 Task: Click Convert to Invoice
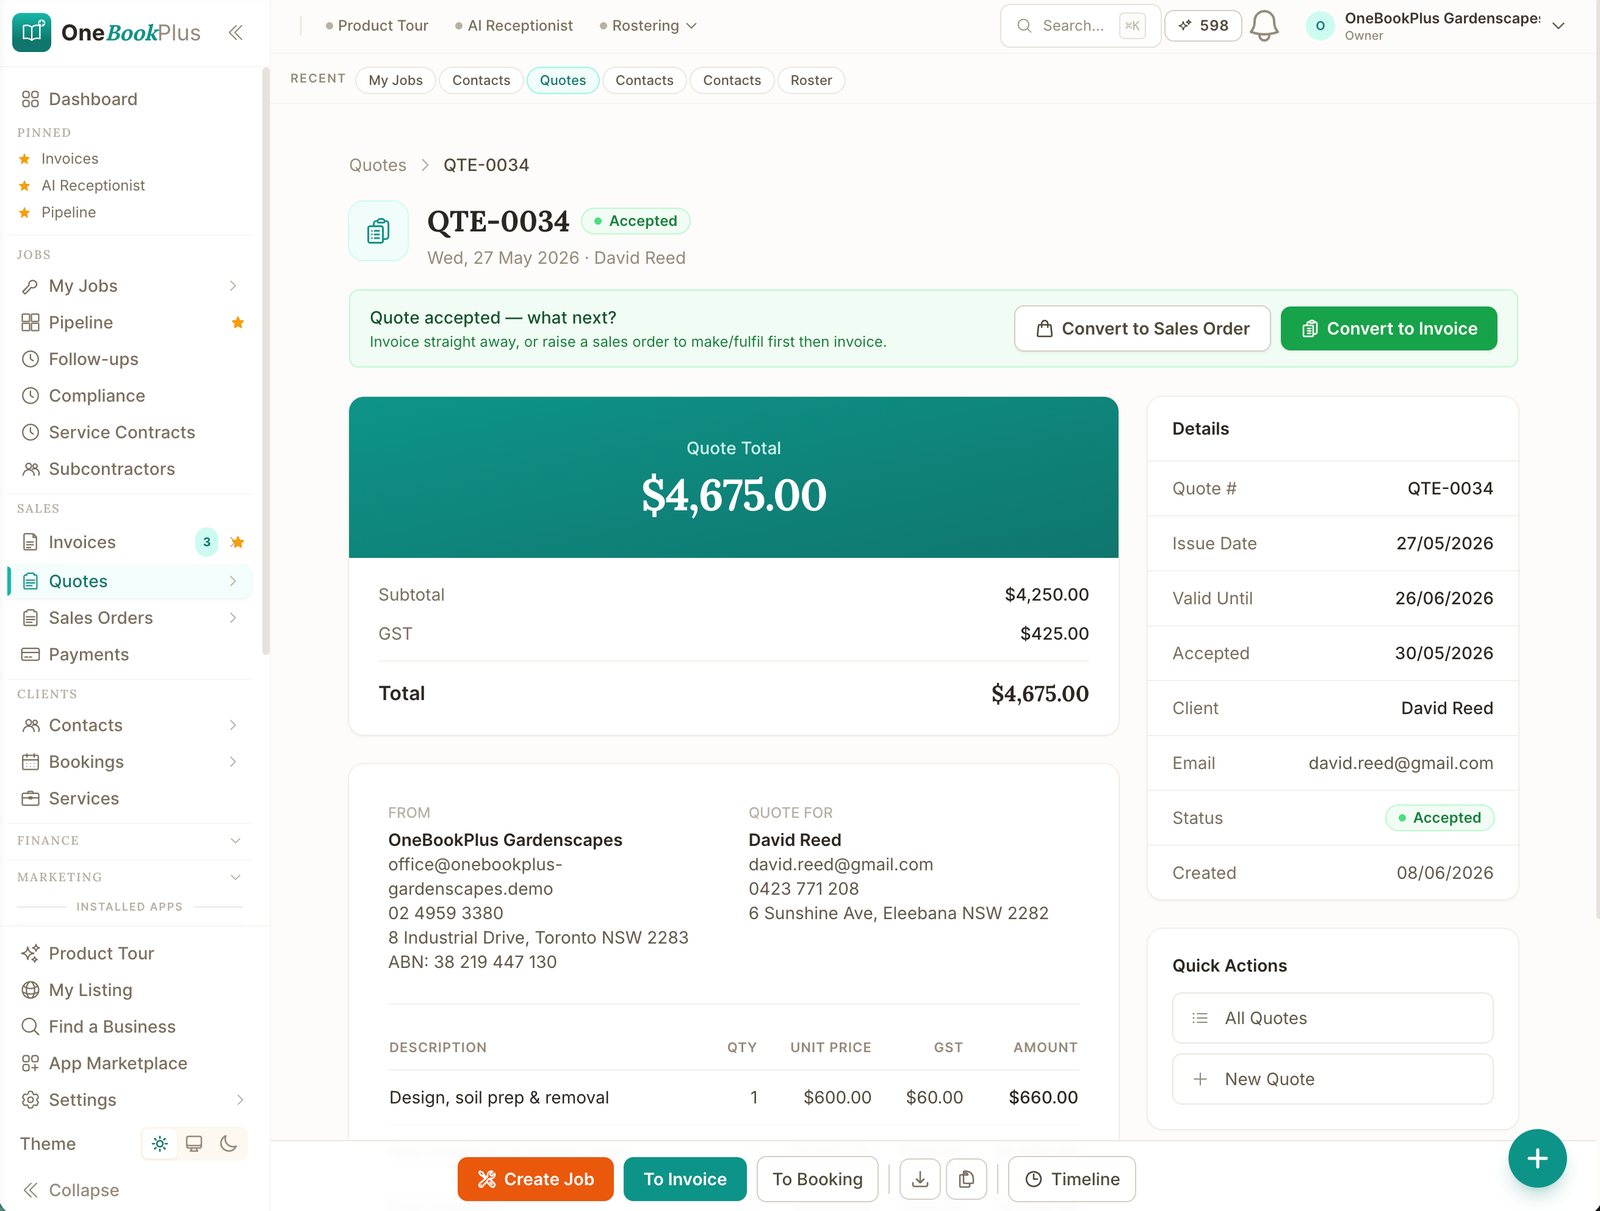pyautogui.click(x=1389, y=328)
